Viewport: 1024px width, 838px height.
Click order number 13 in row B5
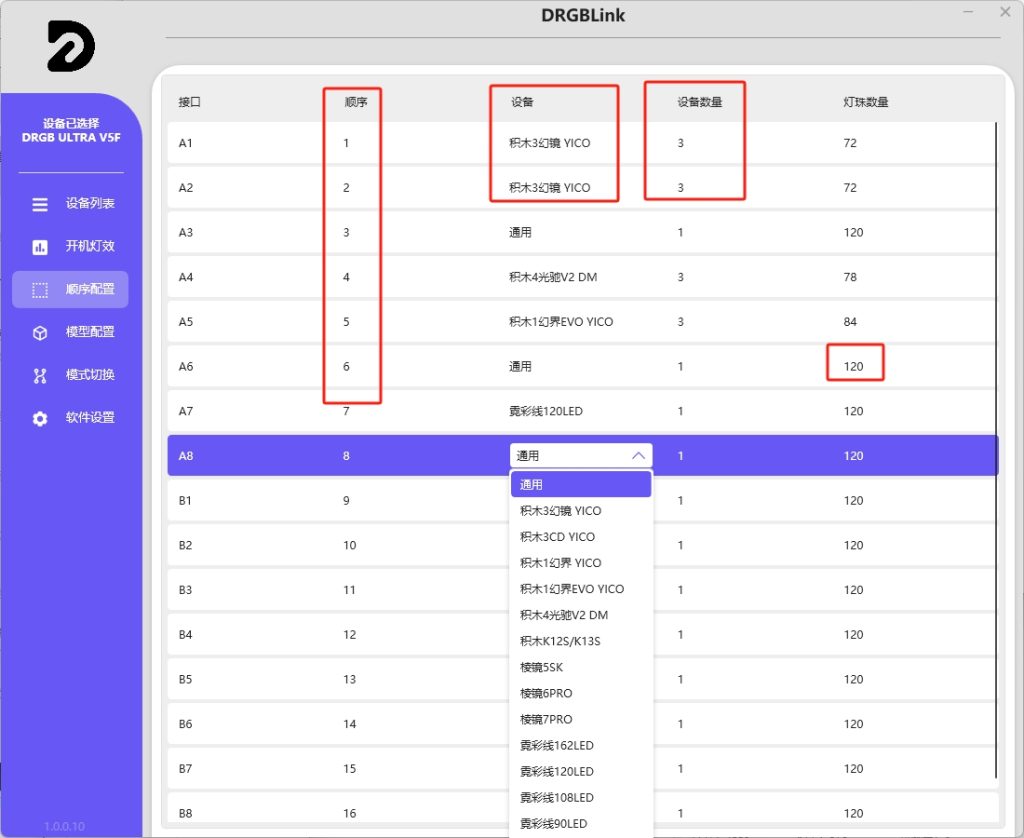point(349,679)
